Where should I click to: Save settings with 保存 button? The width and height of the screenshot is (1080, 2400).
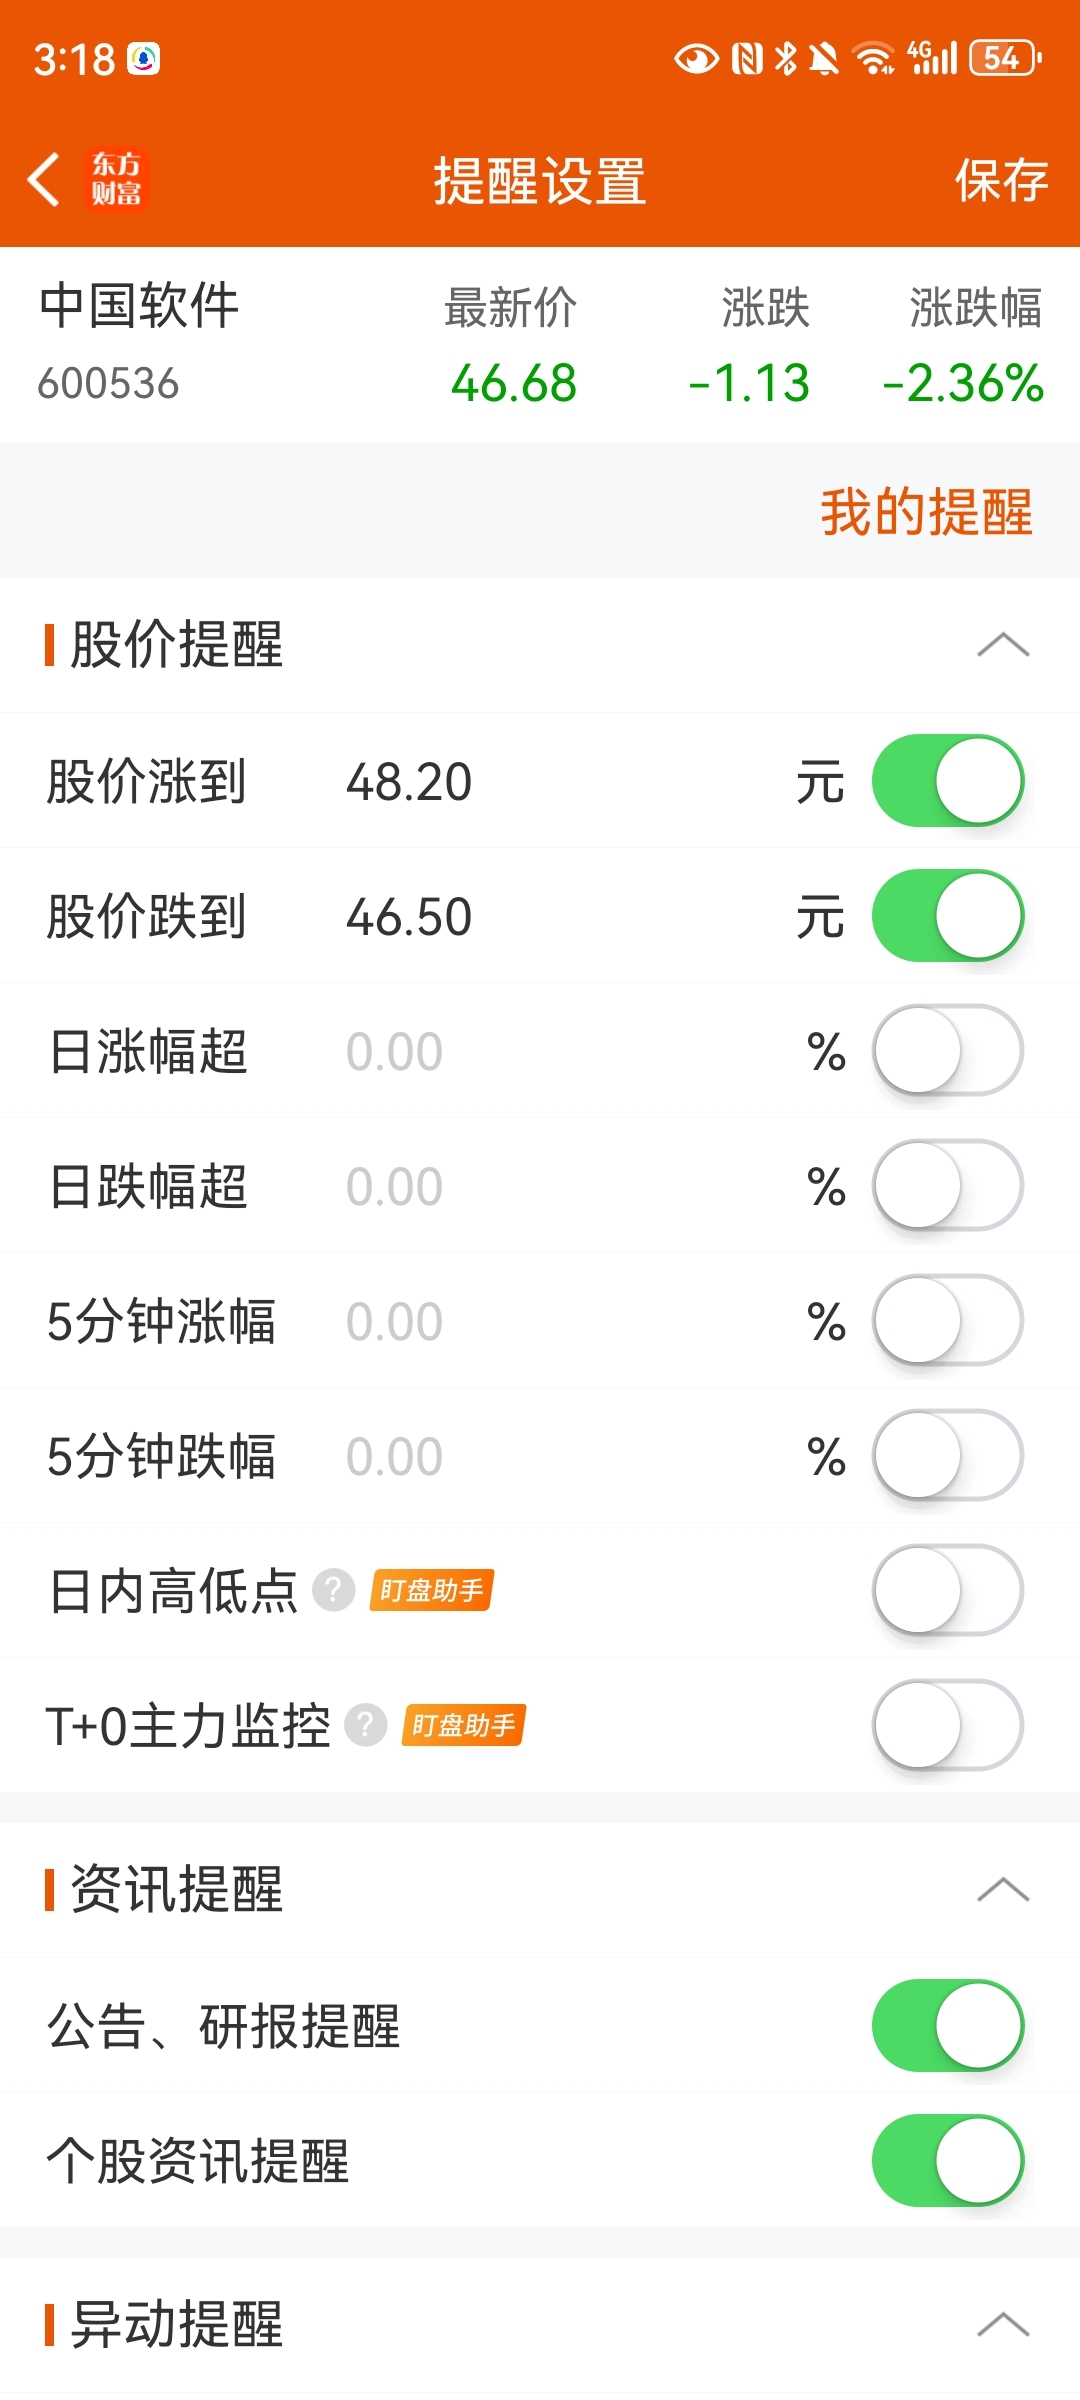1001,181
